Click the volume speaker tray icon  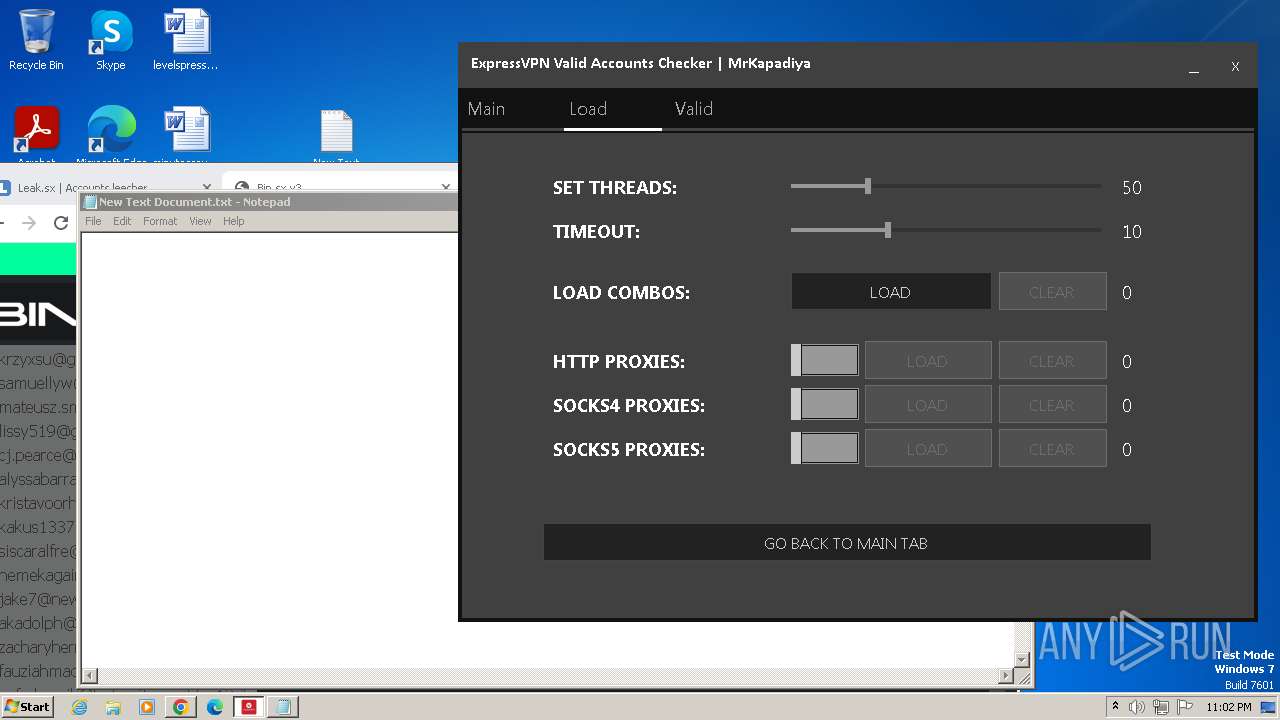point(1137,707)
